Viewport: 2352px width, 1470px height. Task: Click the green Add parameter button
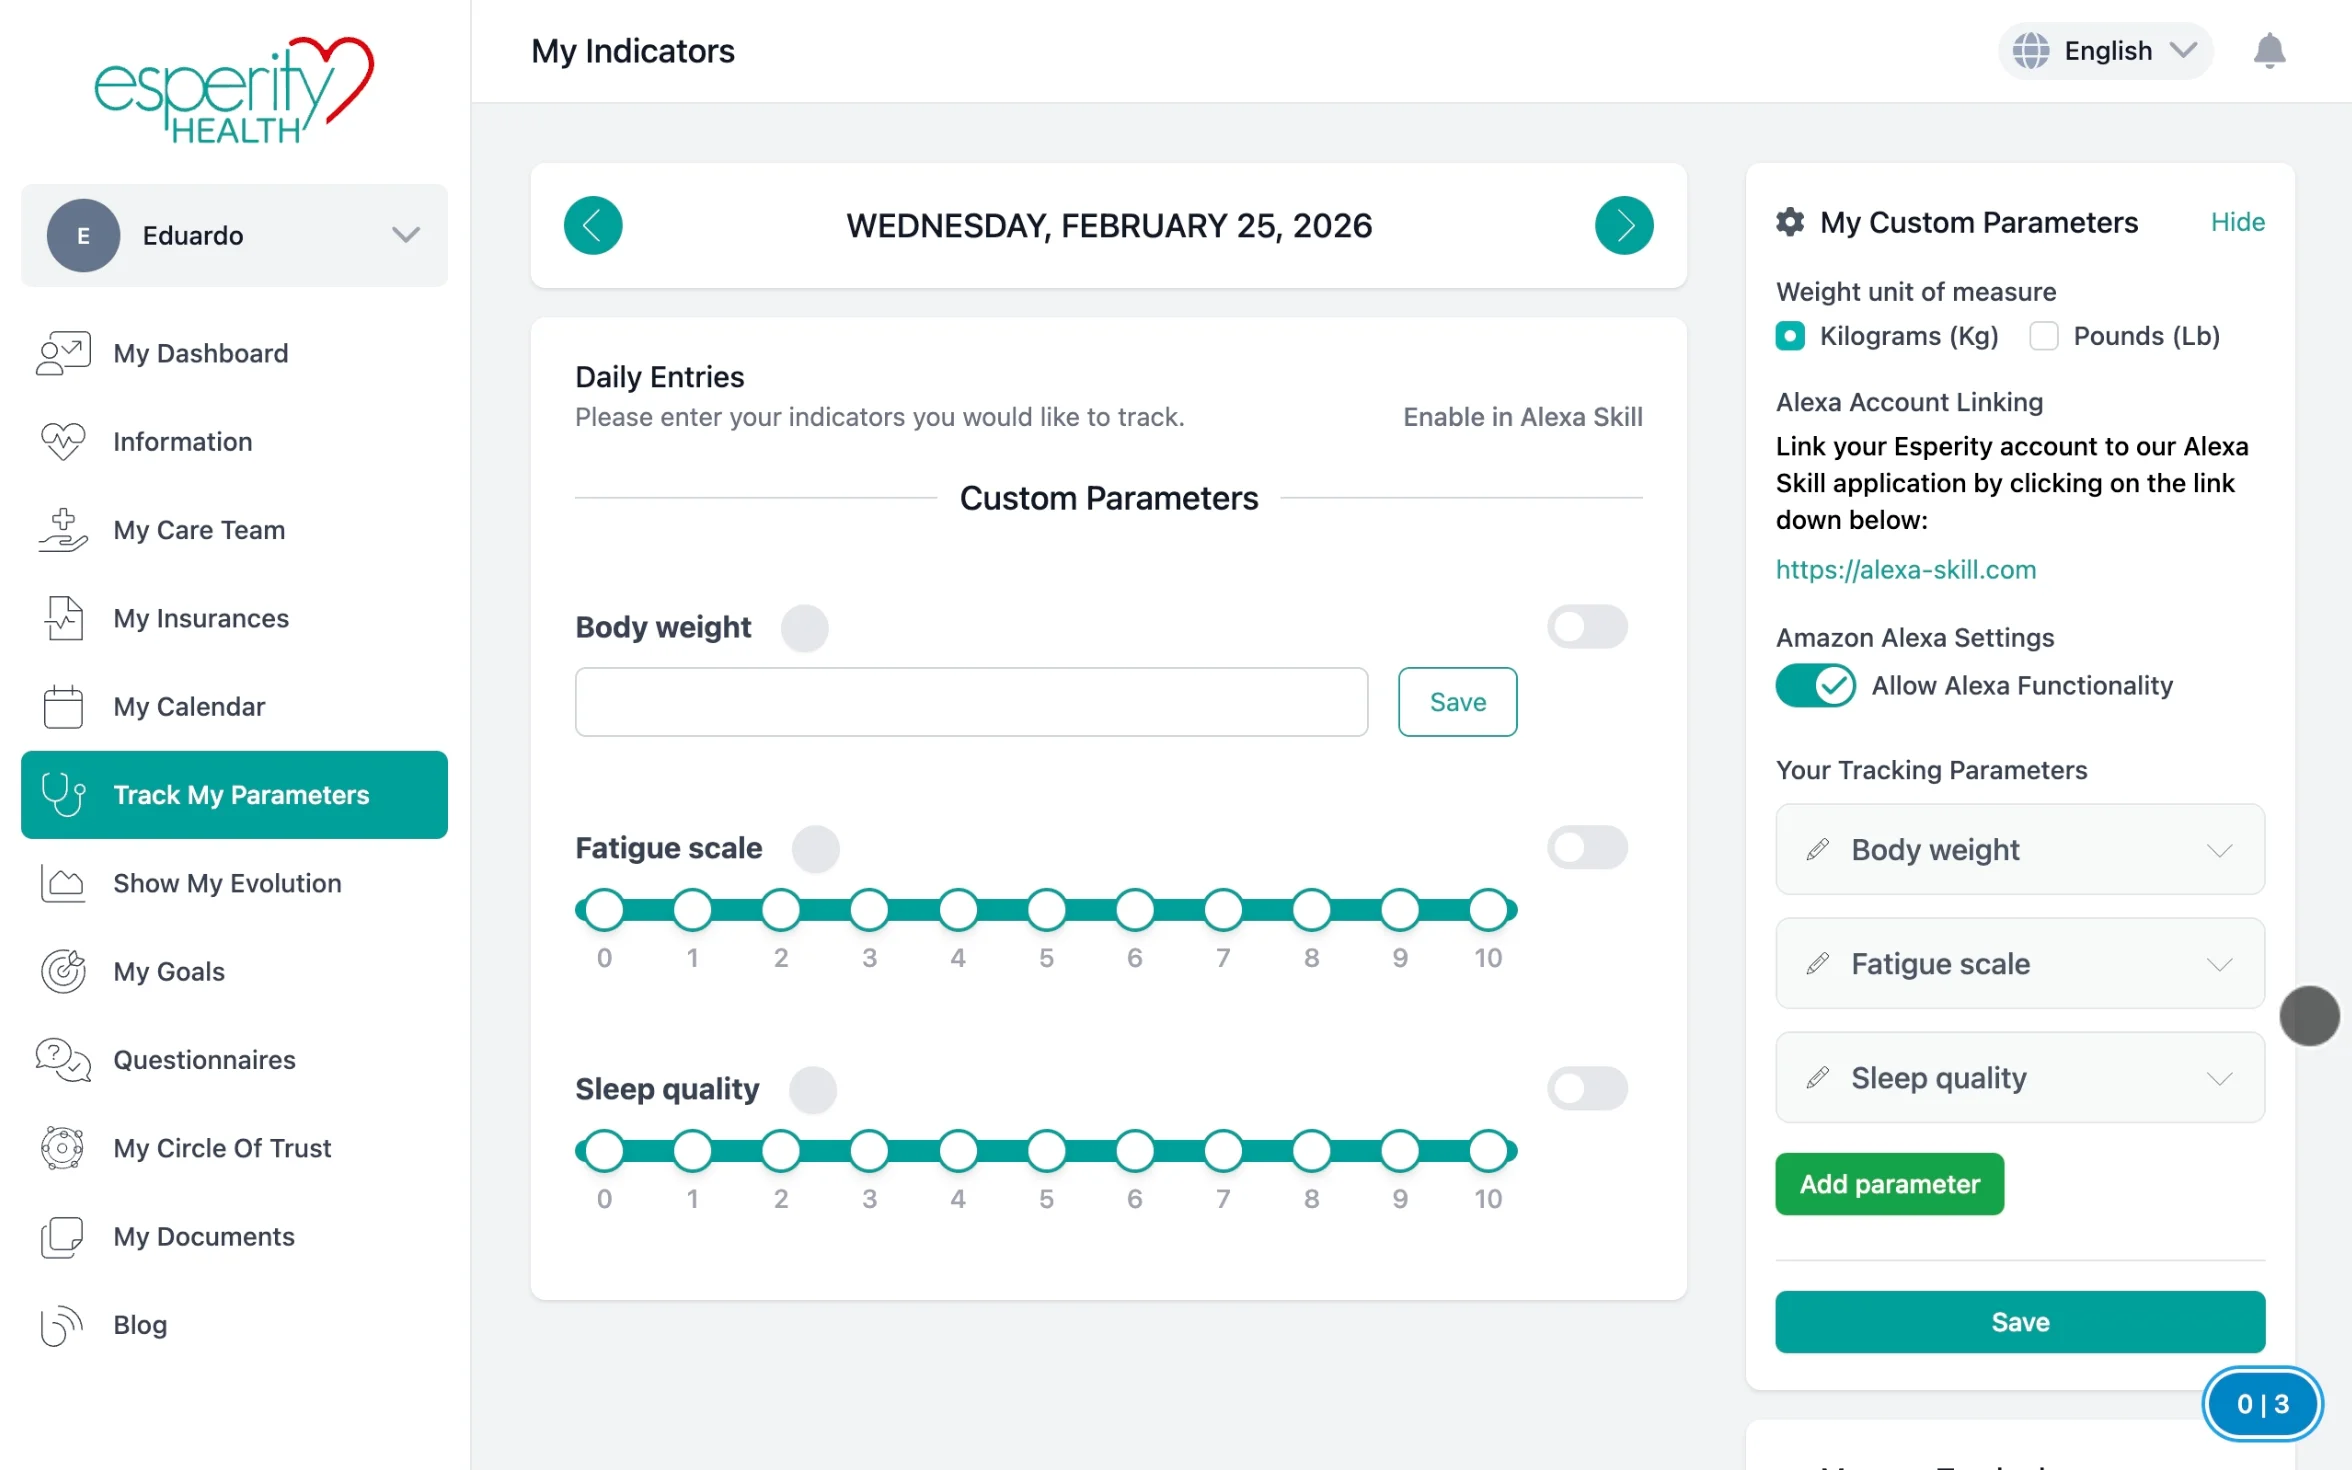pos(1889,1184)
